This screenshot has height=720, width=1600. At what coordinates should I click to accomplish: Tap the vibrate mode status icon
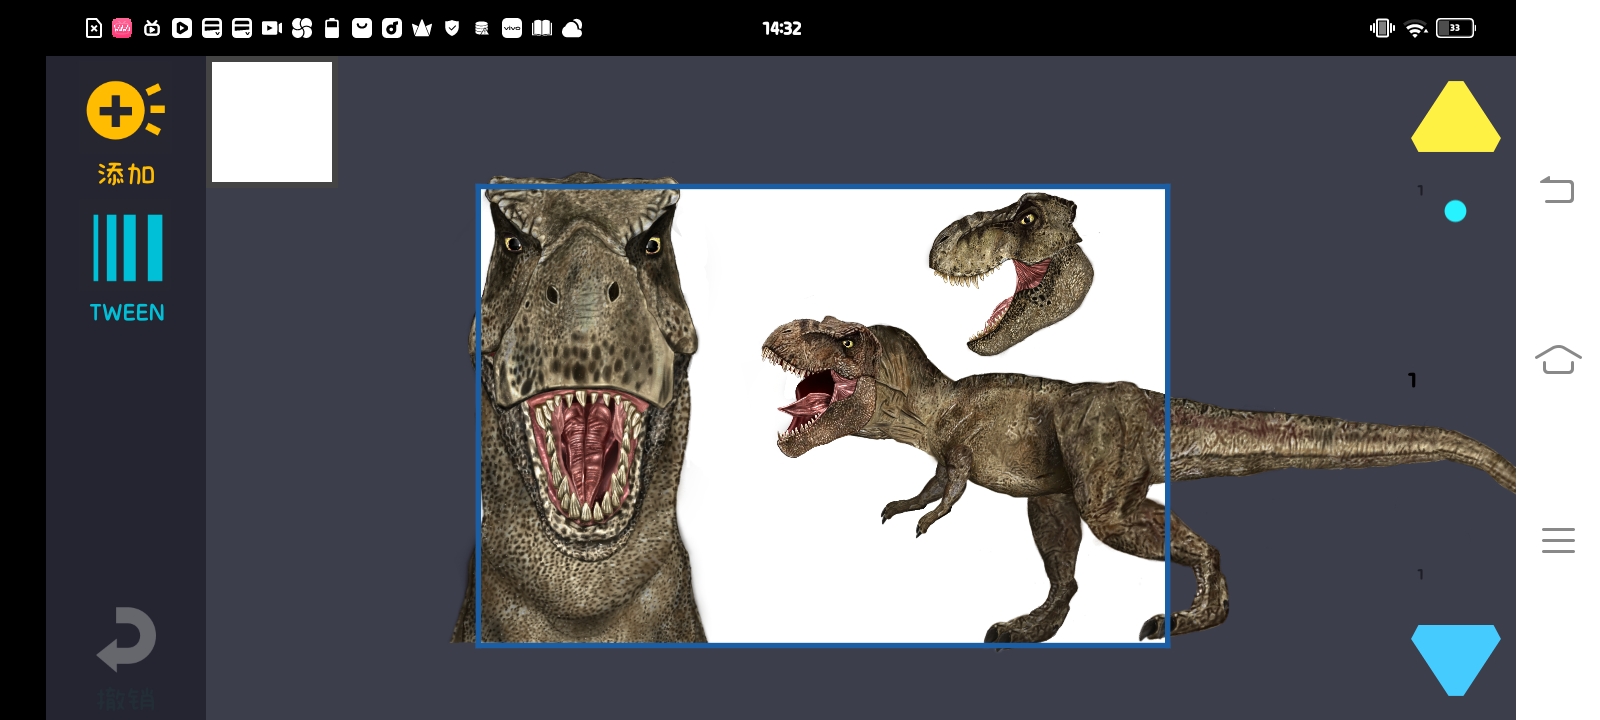click(1382, 28)
